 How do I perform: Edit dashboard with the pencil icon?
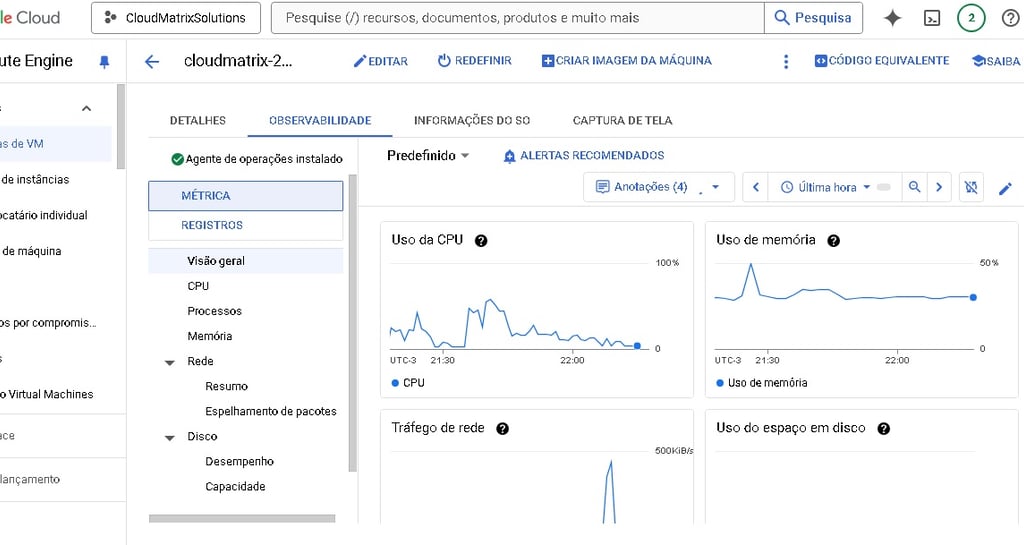click(1005, 189)
